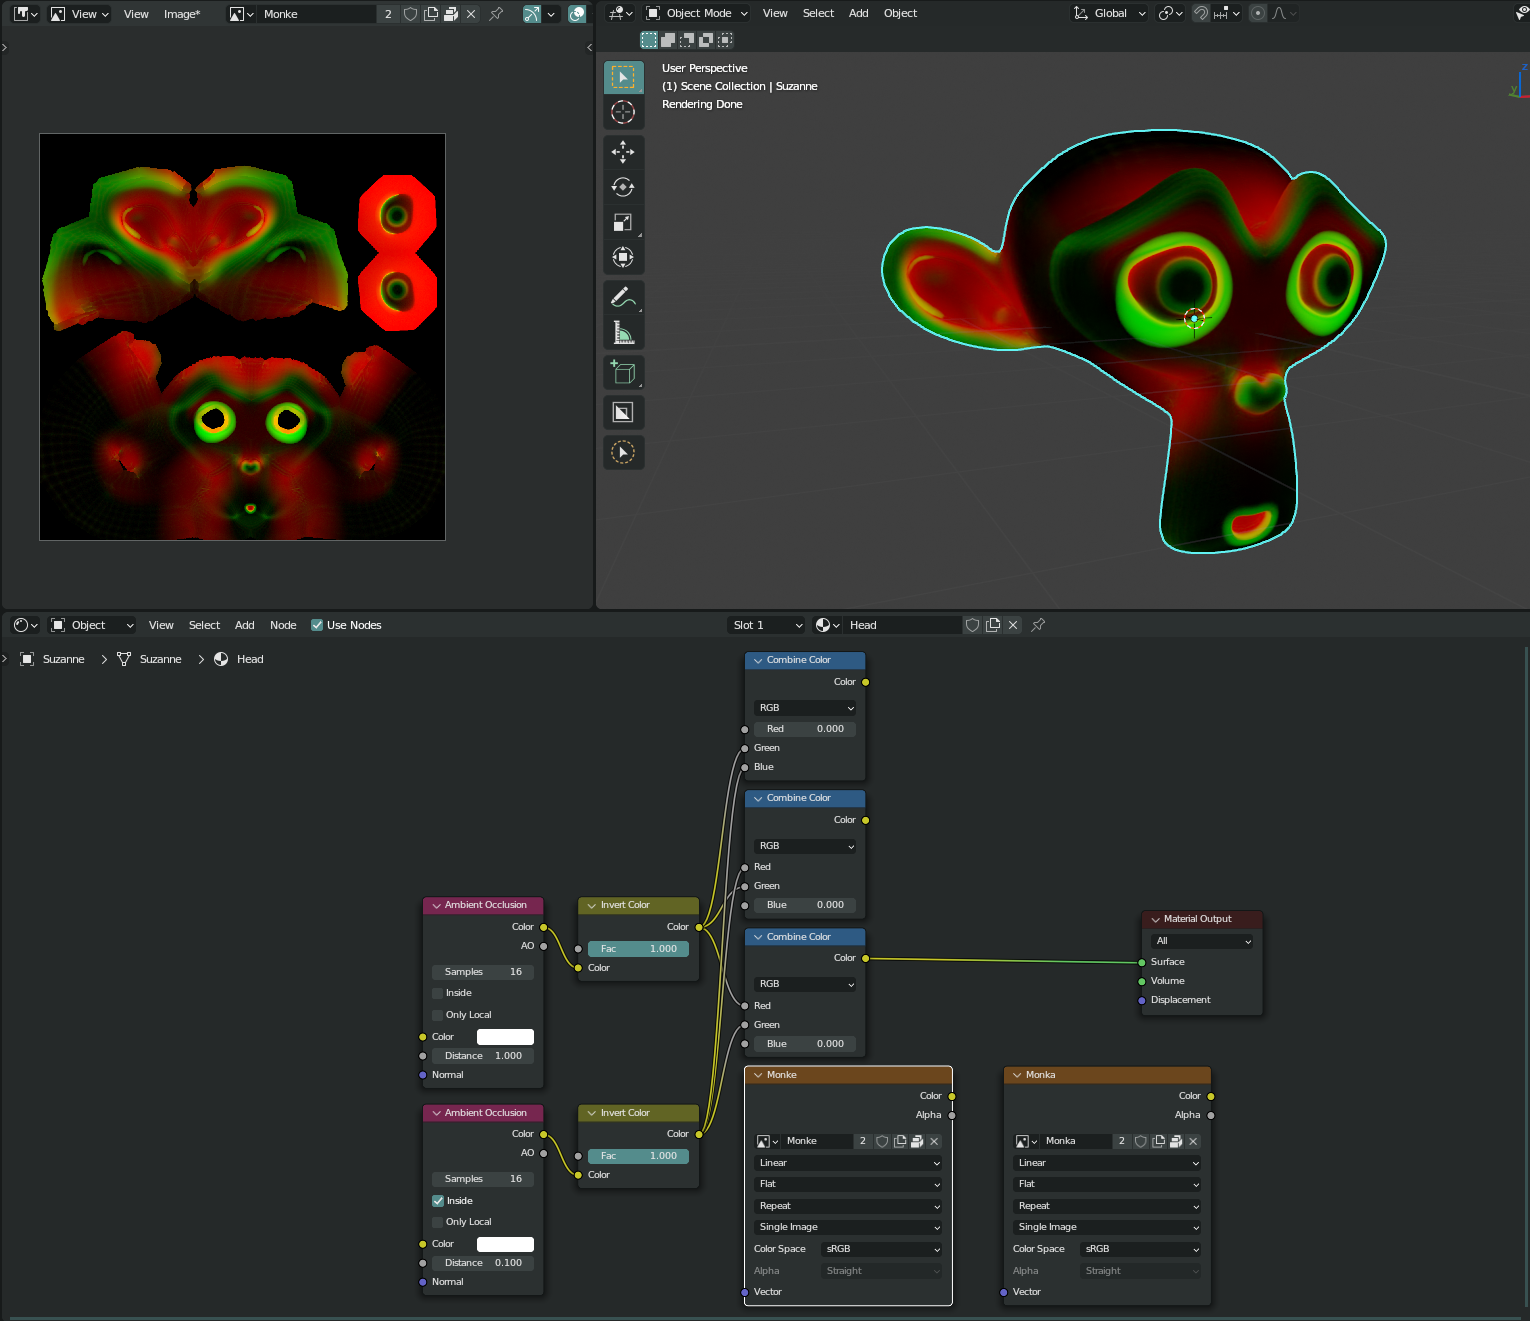Enable Only Local on upper Ambient Occlusion node
This screenshot has height=1321, width=1530.
438,1015
